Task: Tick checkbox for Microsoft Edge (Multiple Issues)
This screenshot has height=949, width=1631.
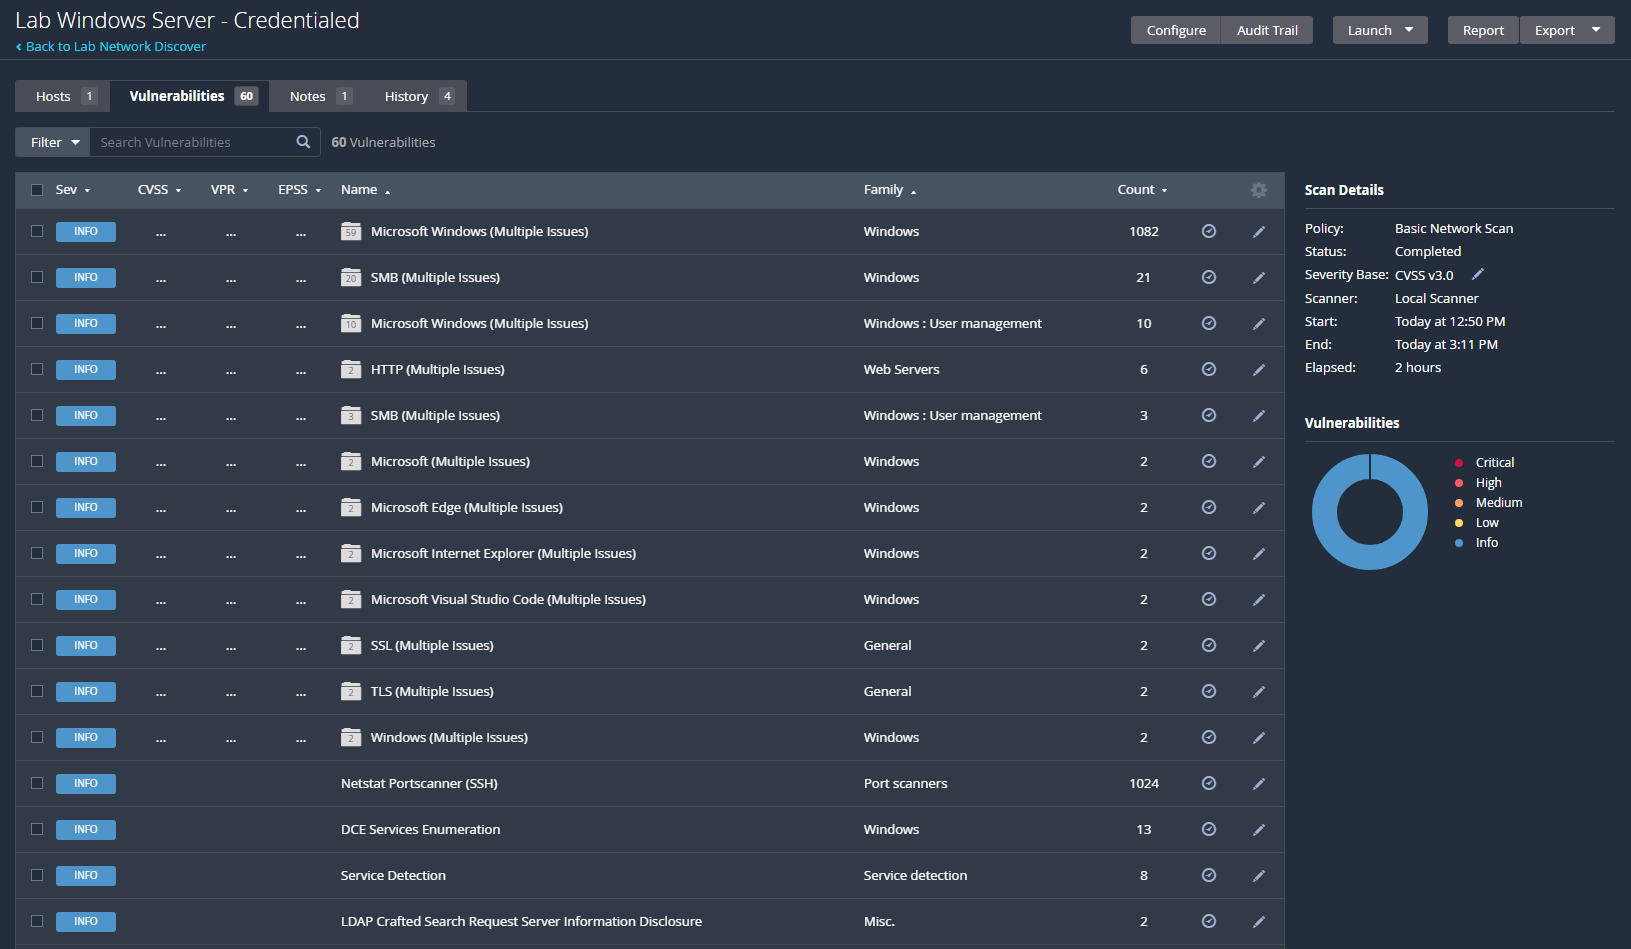Action: pos(37,507)
